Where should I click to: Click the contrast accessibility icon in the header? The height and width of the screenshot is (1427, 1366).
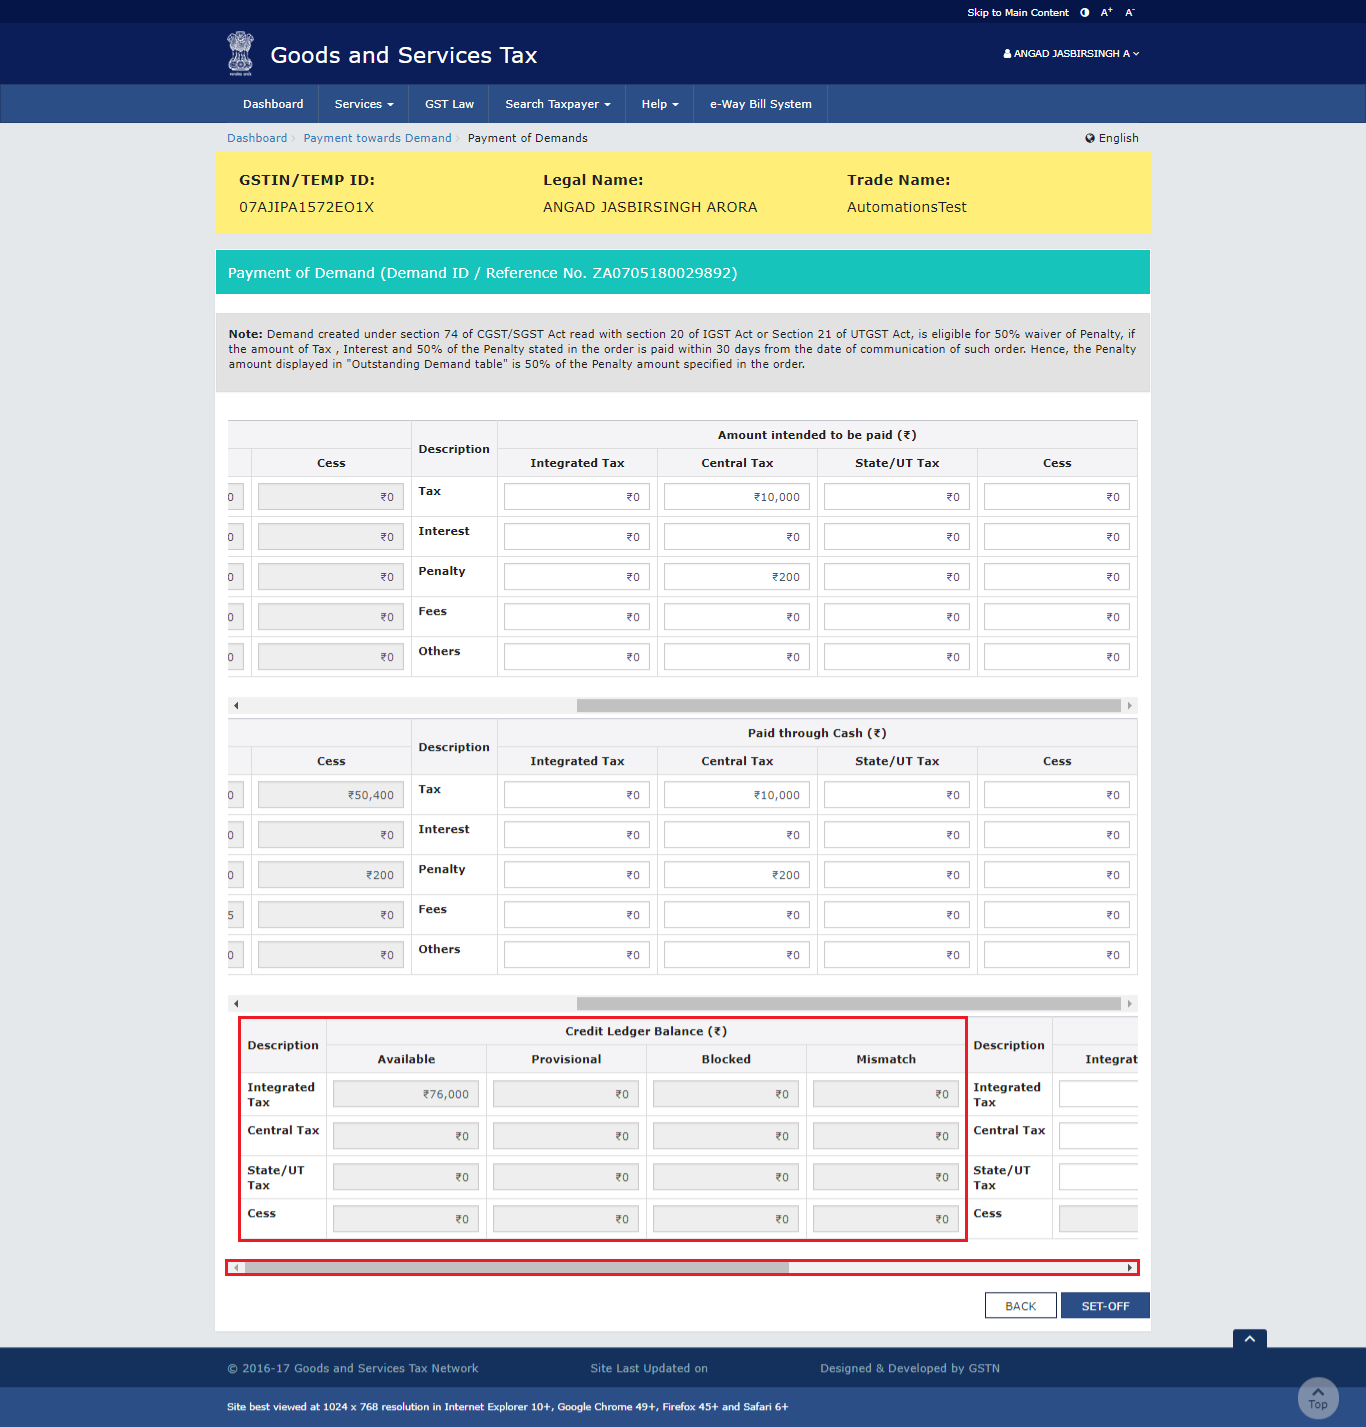(1084, 12)
